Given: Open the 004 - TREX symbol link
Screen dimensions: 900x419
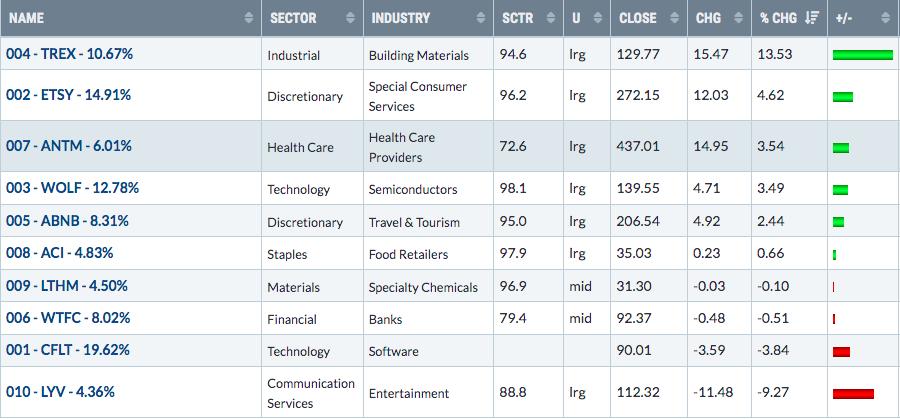Looking at the screenshot, I should [x=69, y=54].
